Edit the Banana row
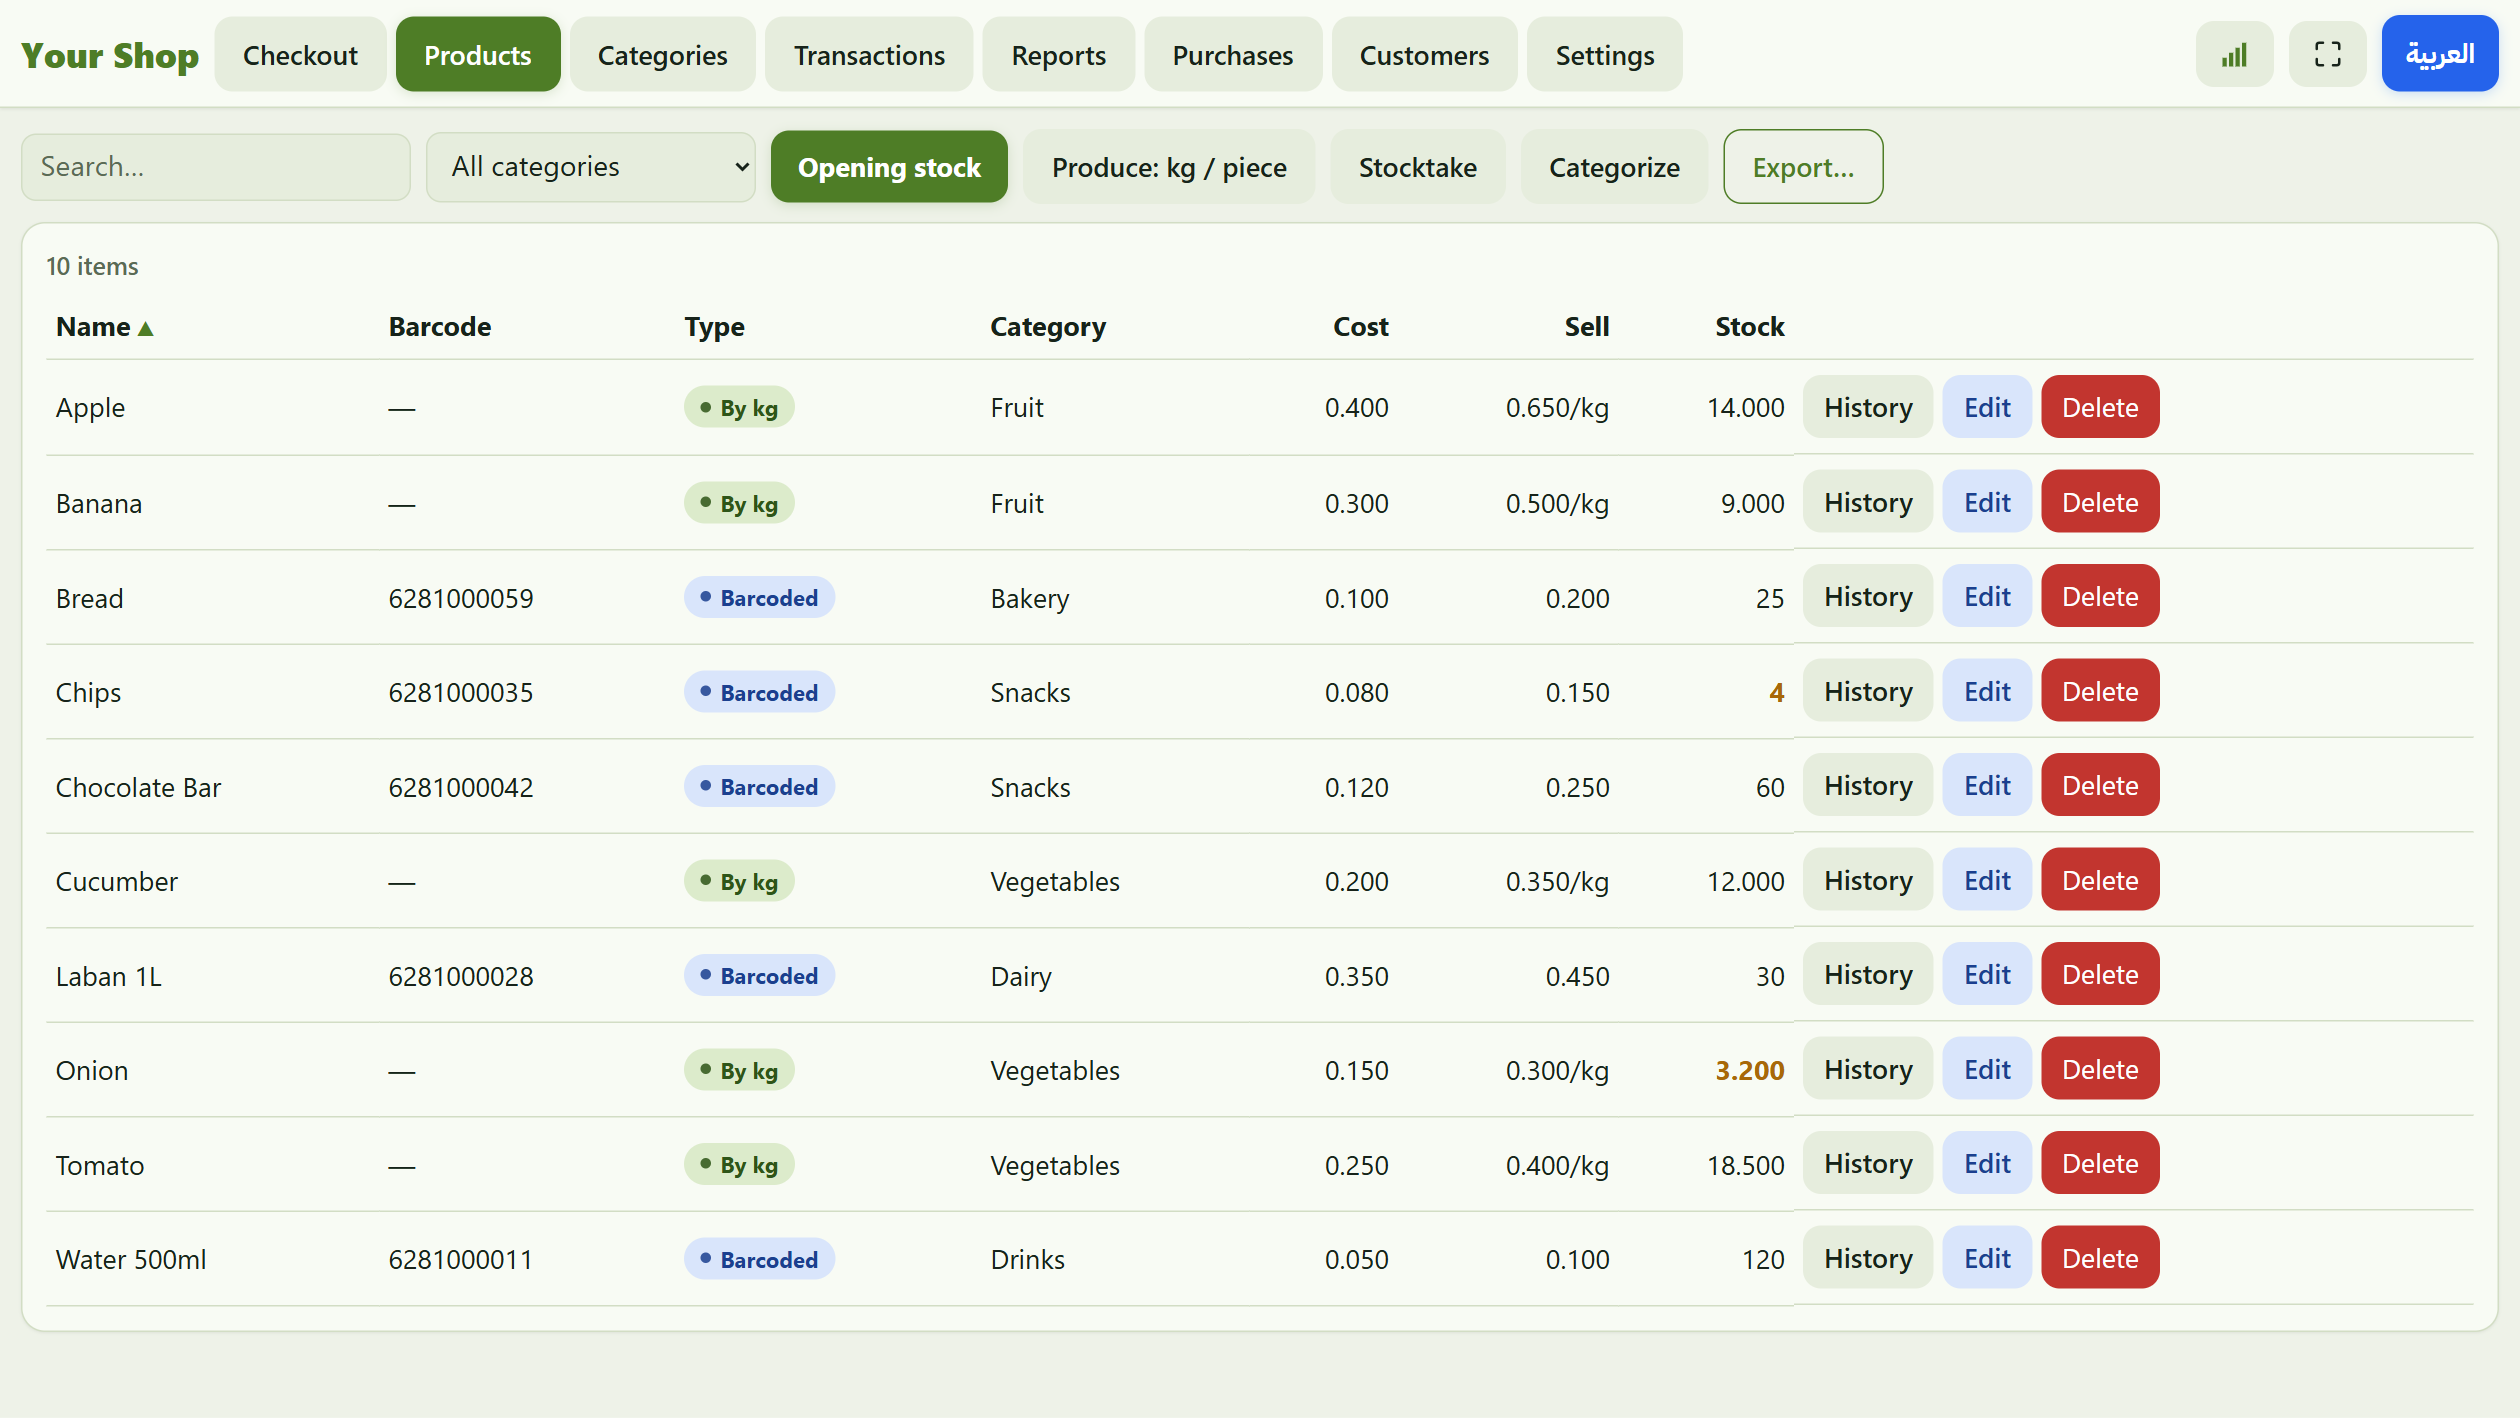The image size is (2520, 1418). [1987, 502]
